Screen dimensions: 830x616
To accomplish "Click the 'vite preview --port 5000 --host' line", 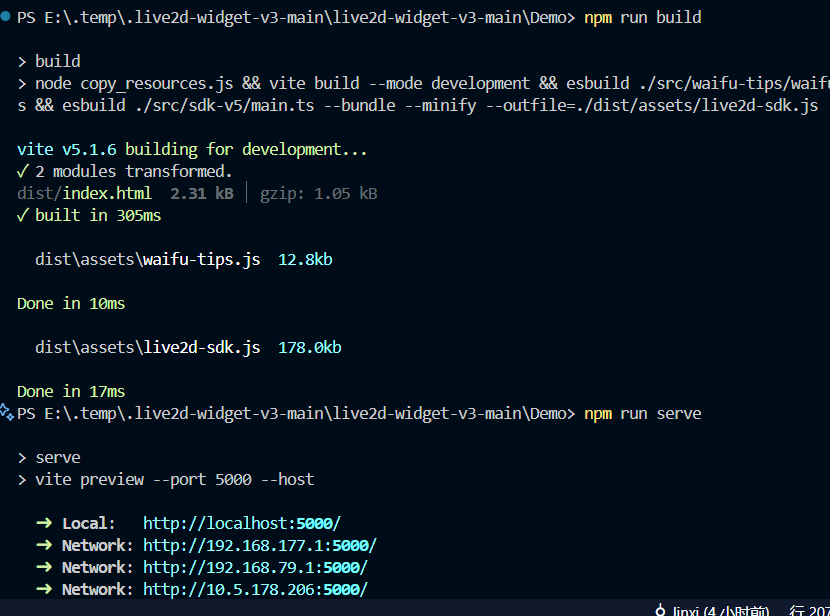I will click(174, 480).
